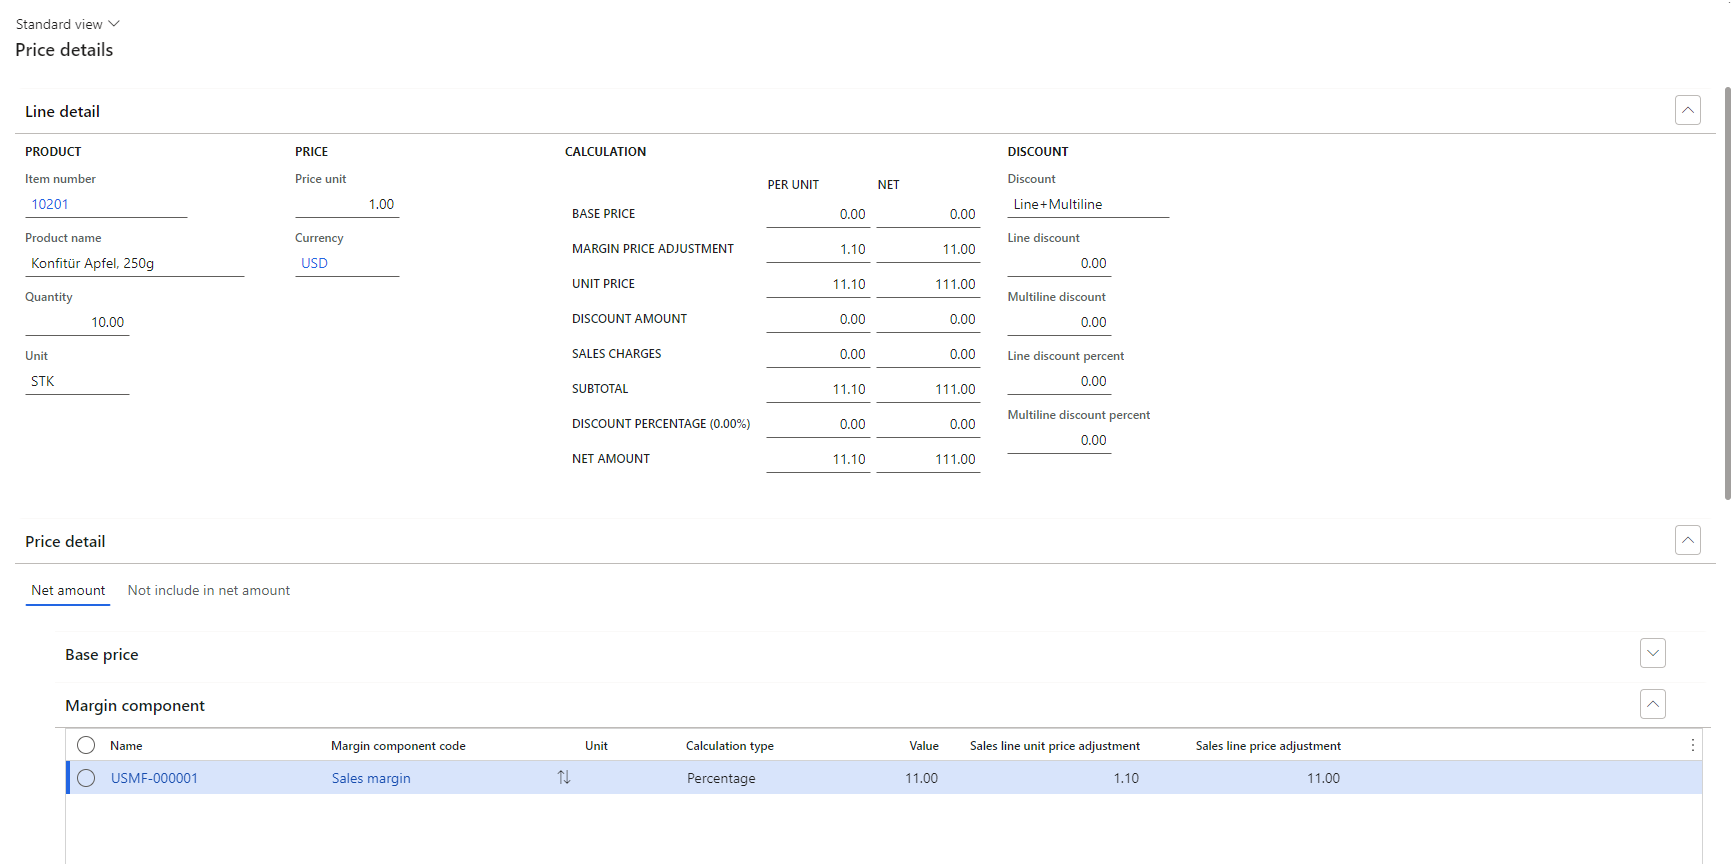Viewport: 1734px width, 868px height.
Task: Click the Percentage calculation type cell
Action: point(721,778)
